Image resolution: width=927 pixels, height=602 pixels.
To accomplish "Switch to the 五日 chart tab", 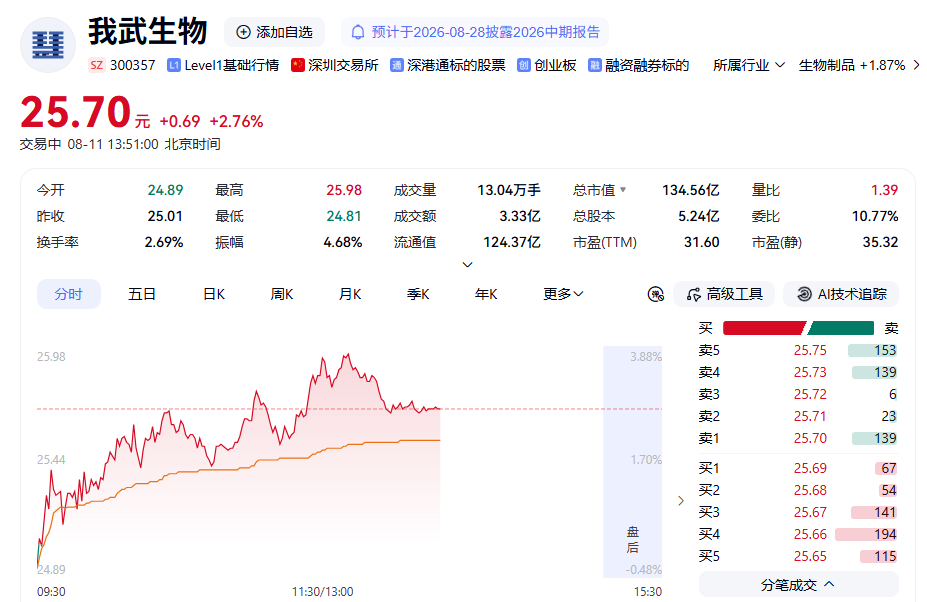I will coord(142,294).
